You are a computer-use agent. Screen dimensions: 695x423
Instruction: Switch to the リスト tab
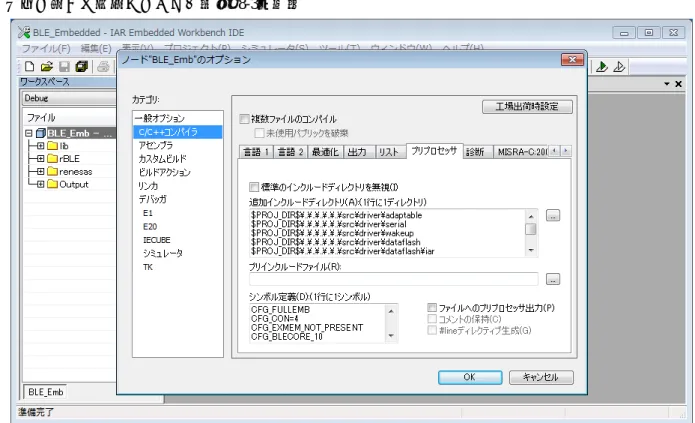(389, 152)
